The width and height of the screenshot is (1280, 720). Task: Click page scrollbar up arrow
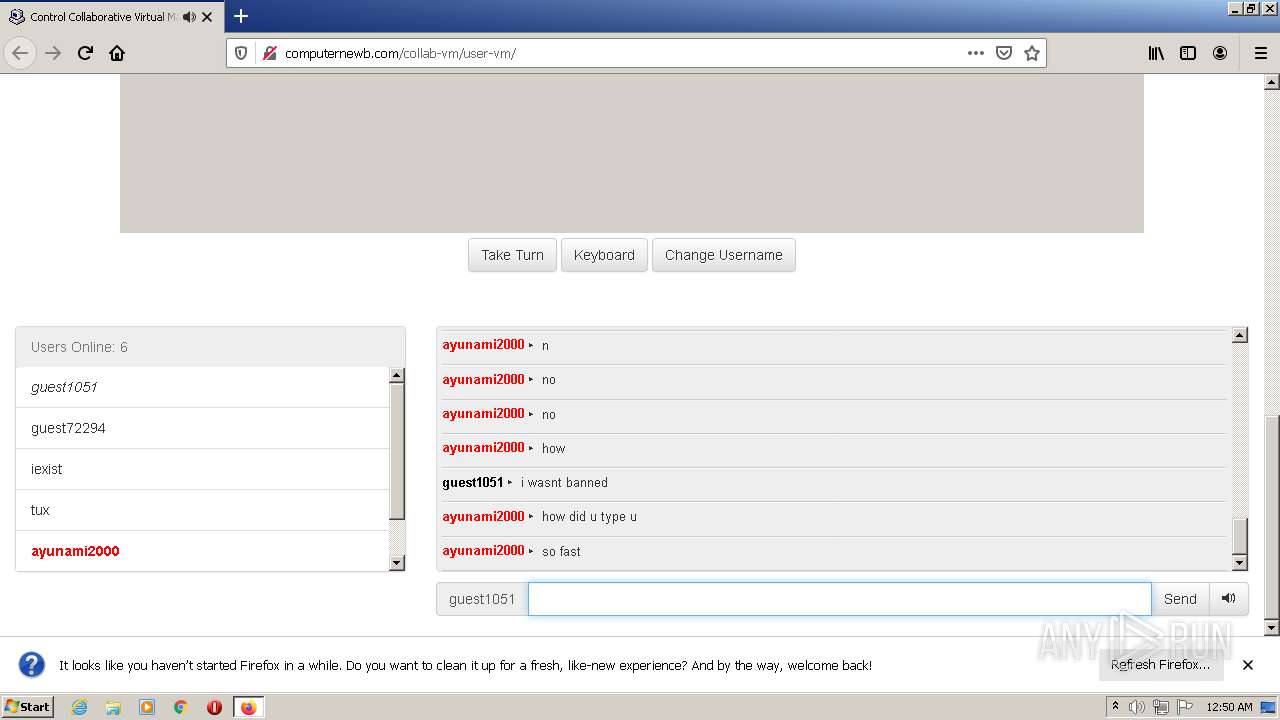[x=1272, y=82]
